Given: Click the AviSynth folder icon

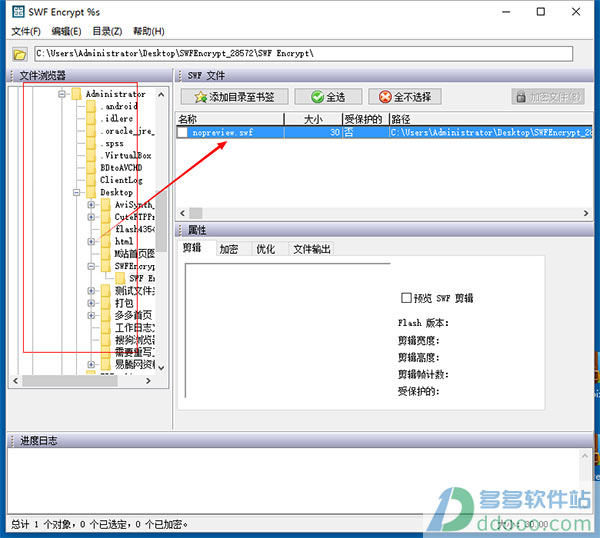Looking at the screenshot, I should tap(106, 205).
